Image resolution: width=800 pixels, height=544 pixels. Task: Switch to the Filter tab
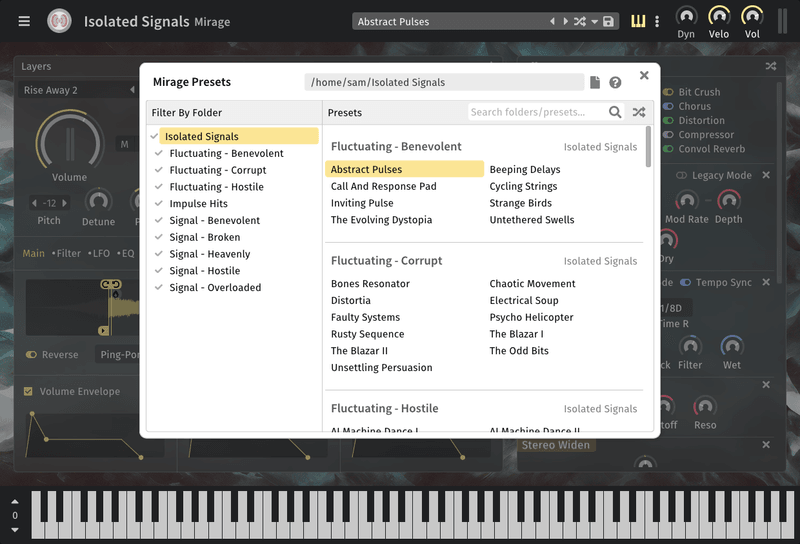click(67, 253)
